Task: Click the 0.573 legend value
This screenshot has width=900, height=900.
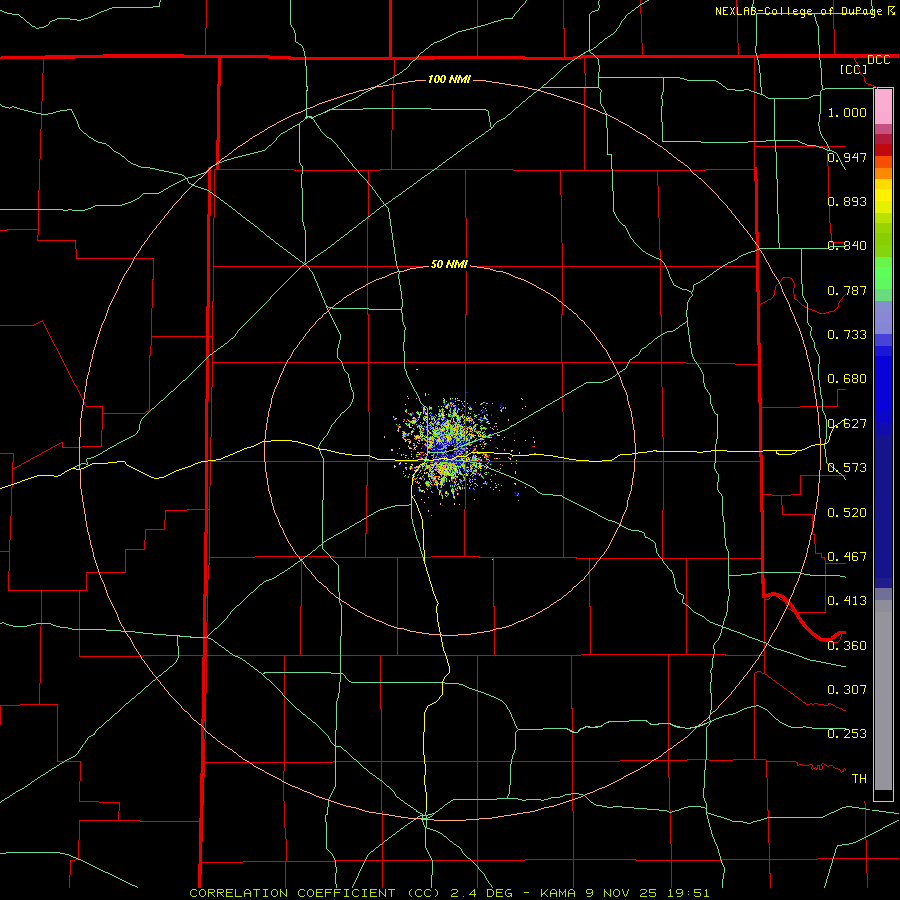Action: [x=847, y=467]
